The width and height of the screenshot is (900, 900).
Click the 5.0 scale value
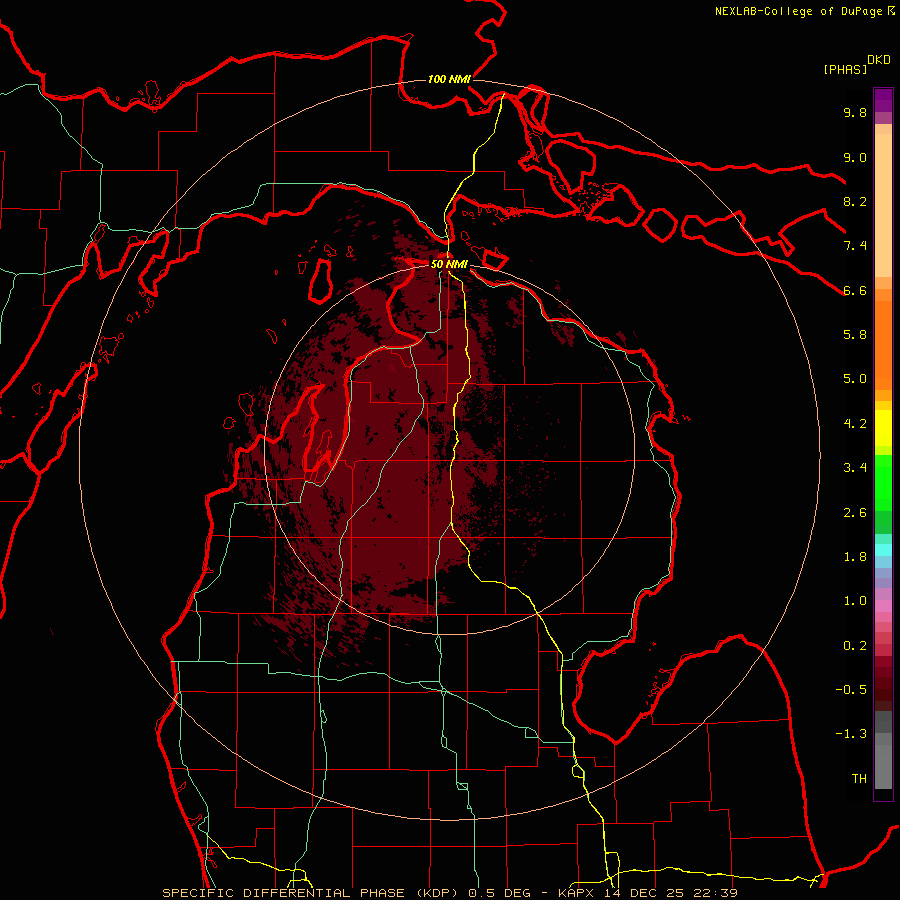click(855, 379)
